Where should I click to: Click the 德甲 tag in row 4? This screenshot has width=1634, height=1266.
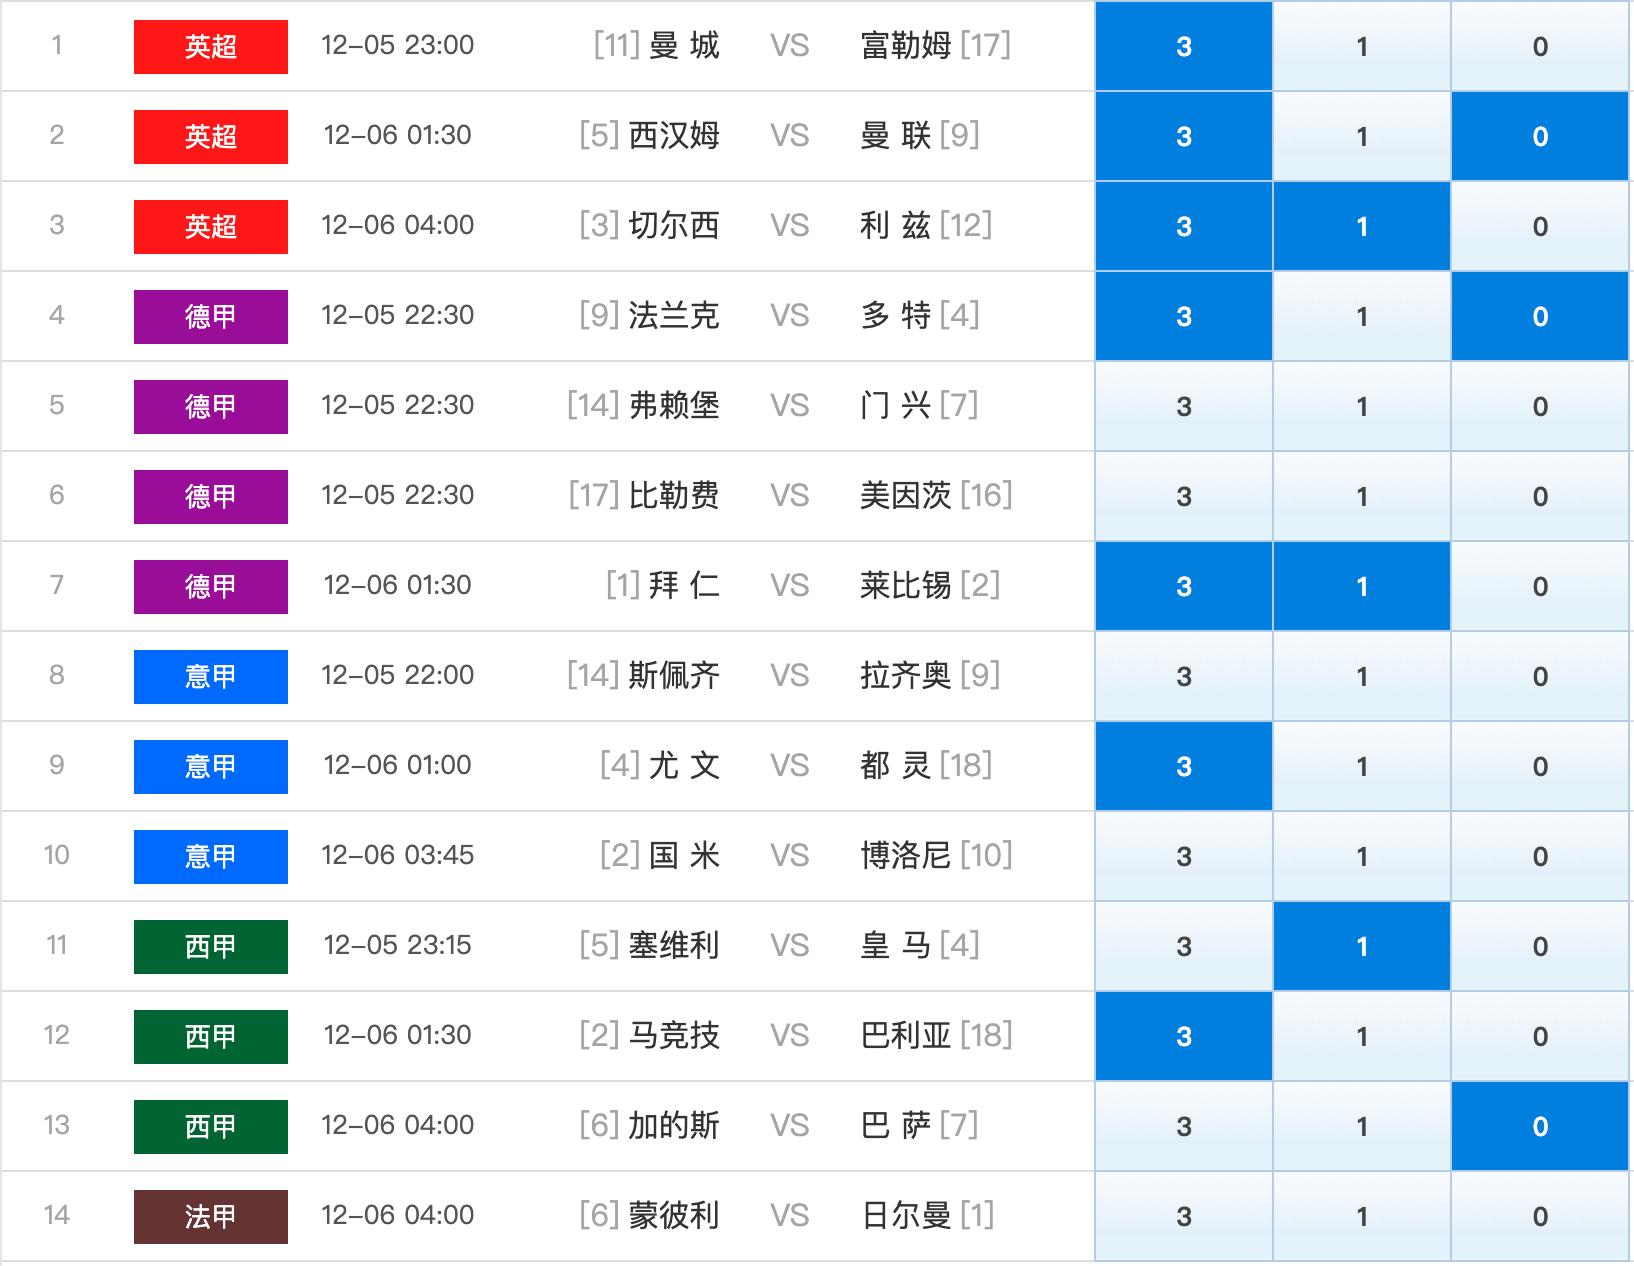[x=211, y=317]
